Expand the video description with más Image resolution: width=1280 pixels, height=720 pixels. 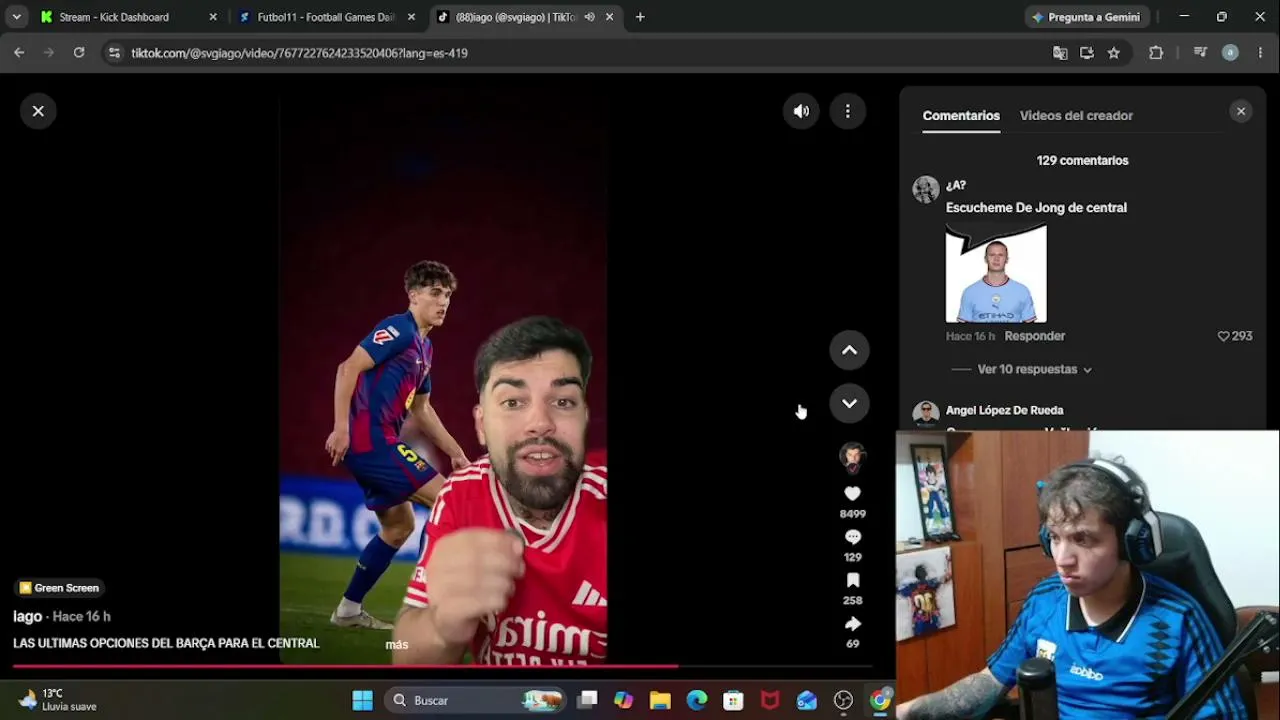click(397, 644)
